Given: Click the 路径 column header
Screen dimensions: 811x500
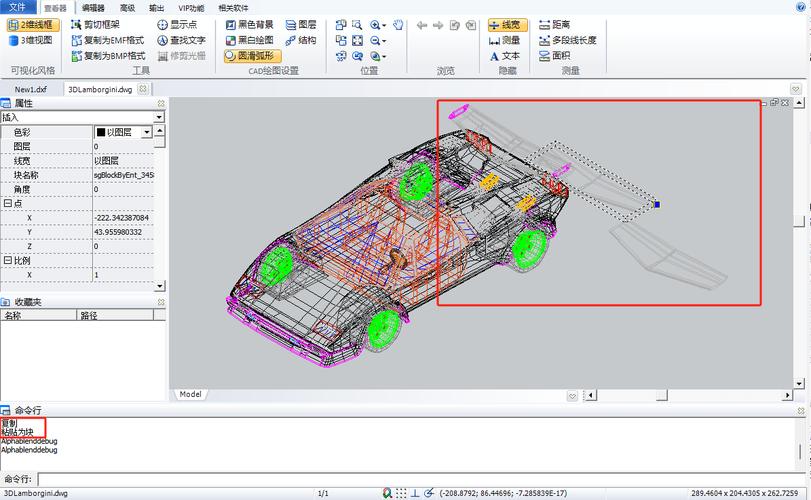Looking at the screenshot, I should click(115, 315).
